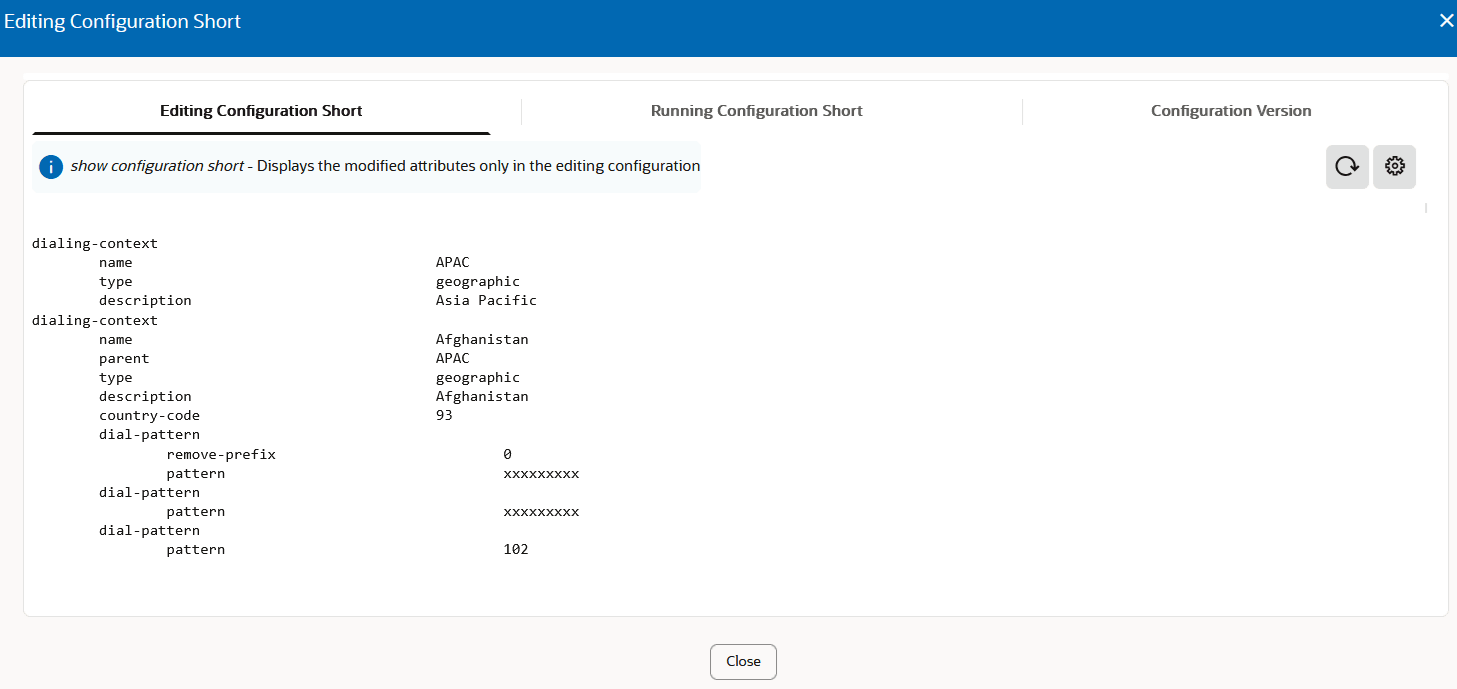Click the 'show configuration short' command text
The image size is (1457, 689).
[x=157, y=166]
